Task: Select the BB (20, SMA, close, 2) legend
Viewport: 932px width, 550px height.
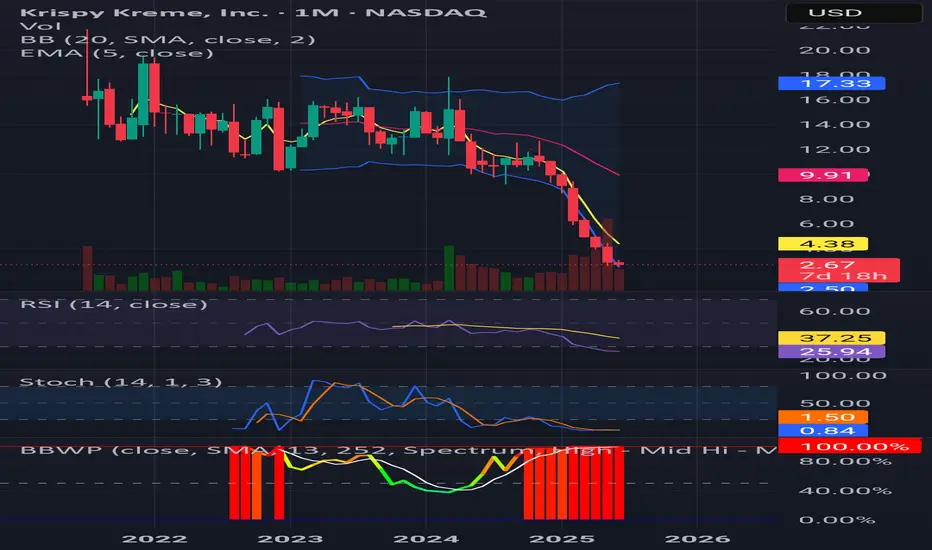Action: [168, 40]
